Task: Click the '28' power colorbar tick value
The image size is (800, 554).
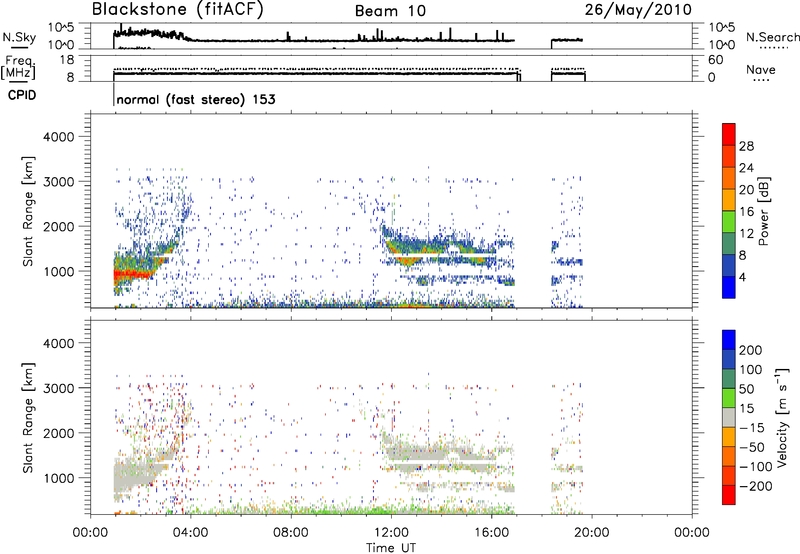Action: 746,146
